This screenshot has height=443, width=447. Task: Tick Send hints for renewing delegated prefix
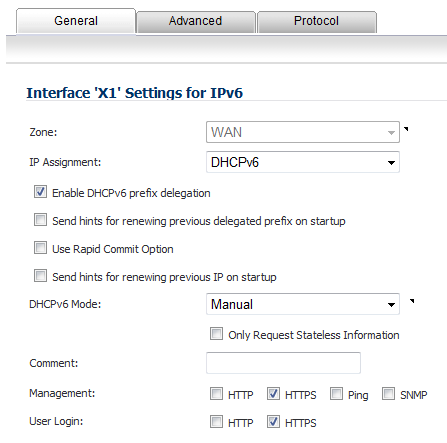pyautogui.click(x=40, y=220)
